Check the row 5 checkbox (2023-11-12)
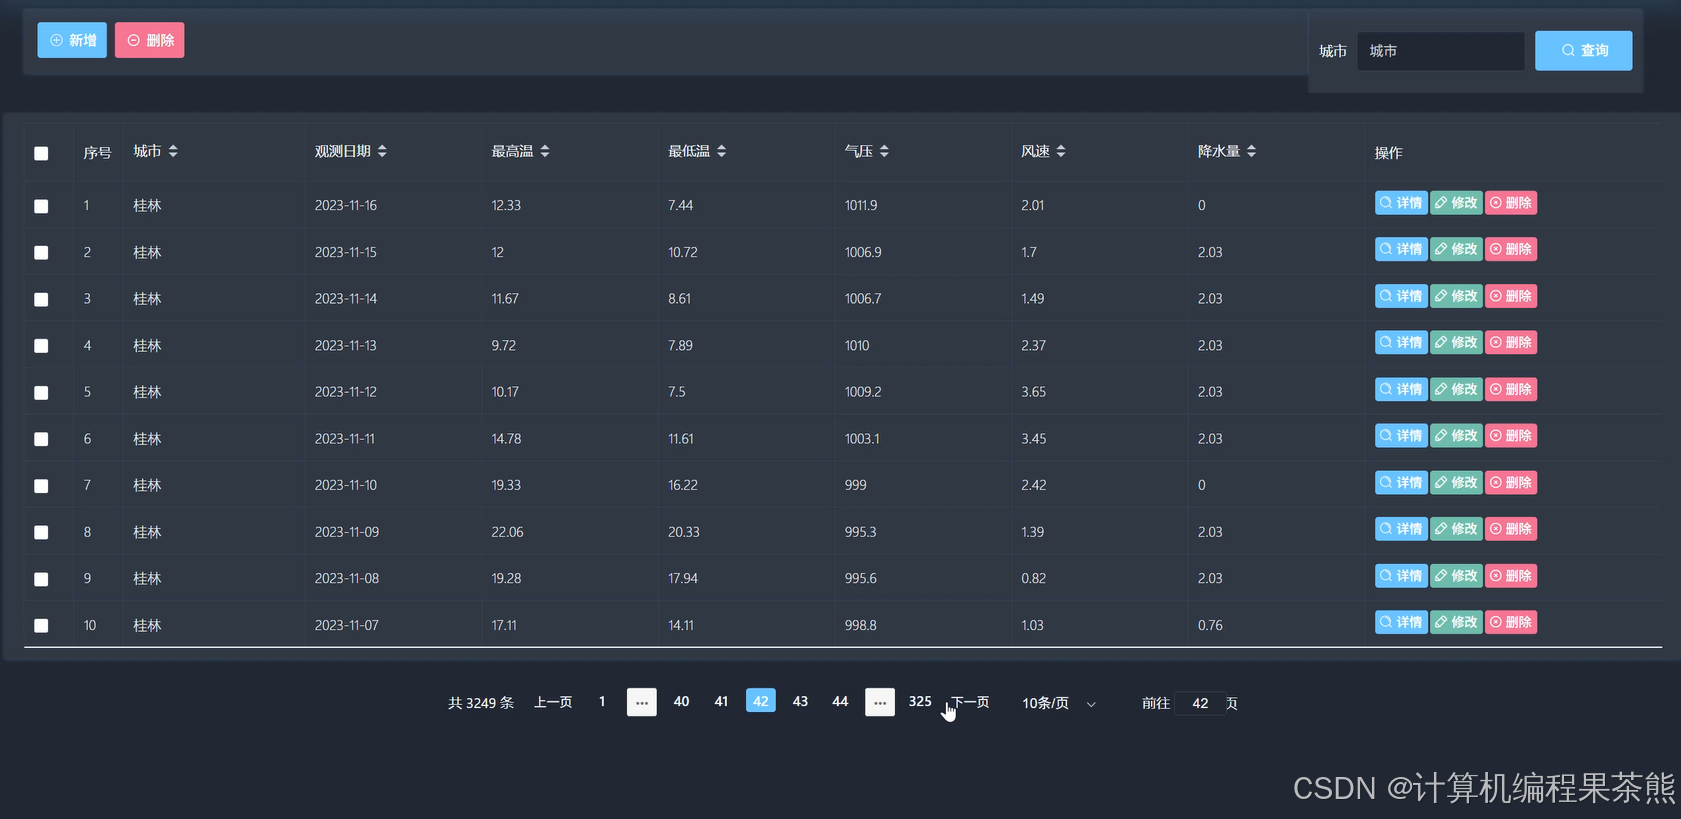1681x819 pixels. click(41, 393)
